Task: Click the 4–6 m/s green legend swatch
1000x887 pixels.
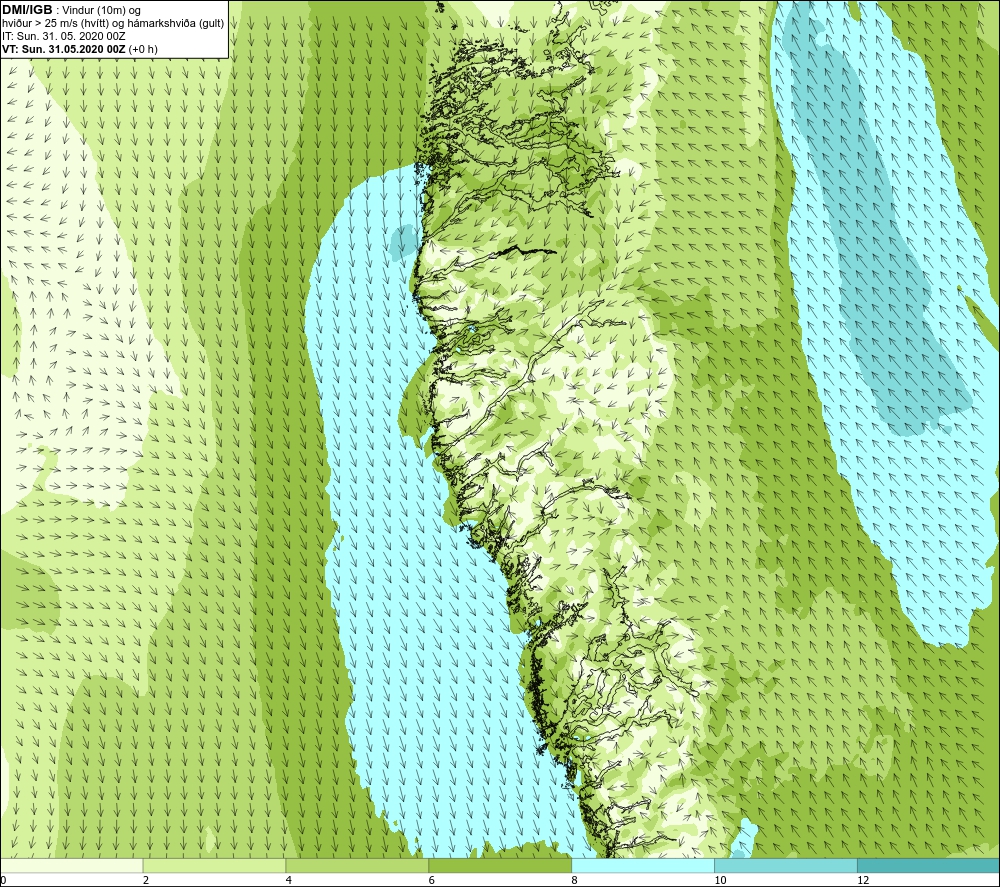Action: point(357,865)
